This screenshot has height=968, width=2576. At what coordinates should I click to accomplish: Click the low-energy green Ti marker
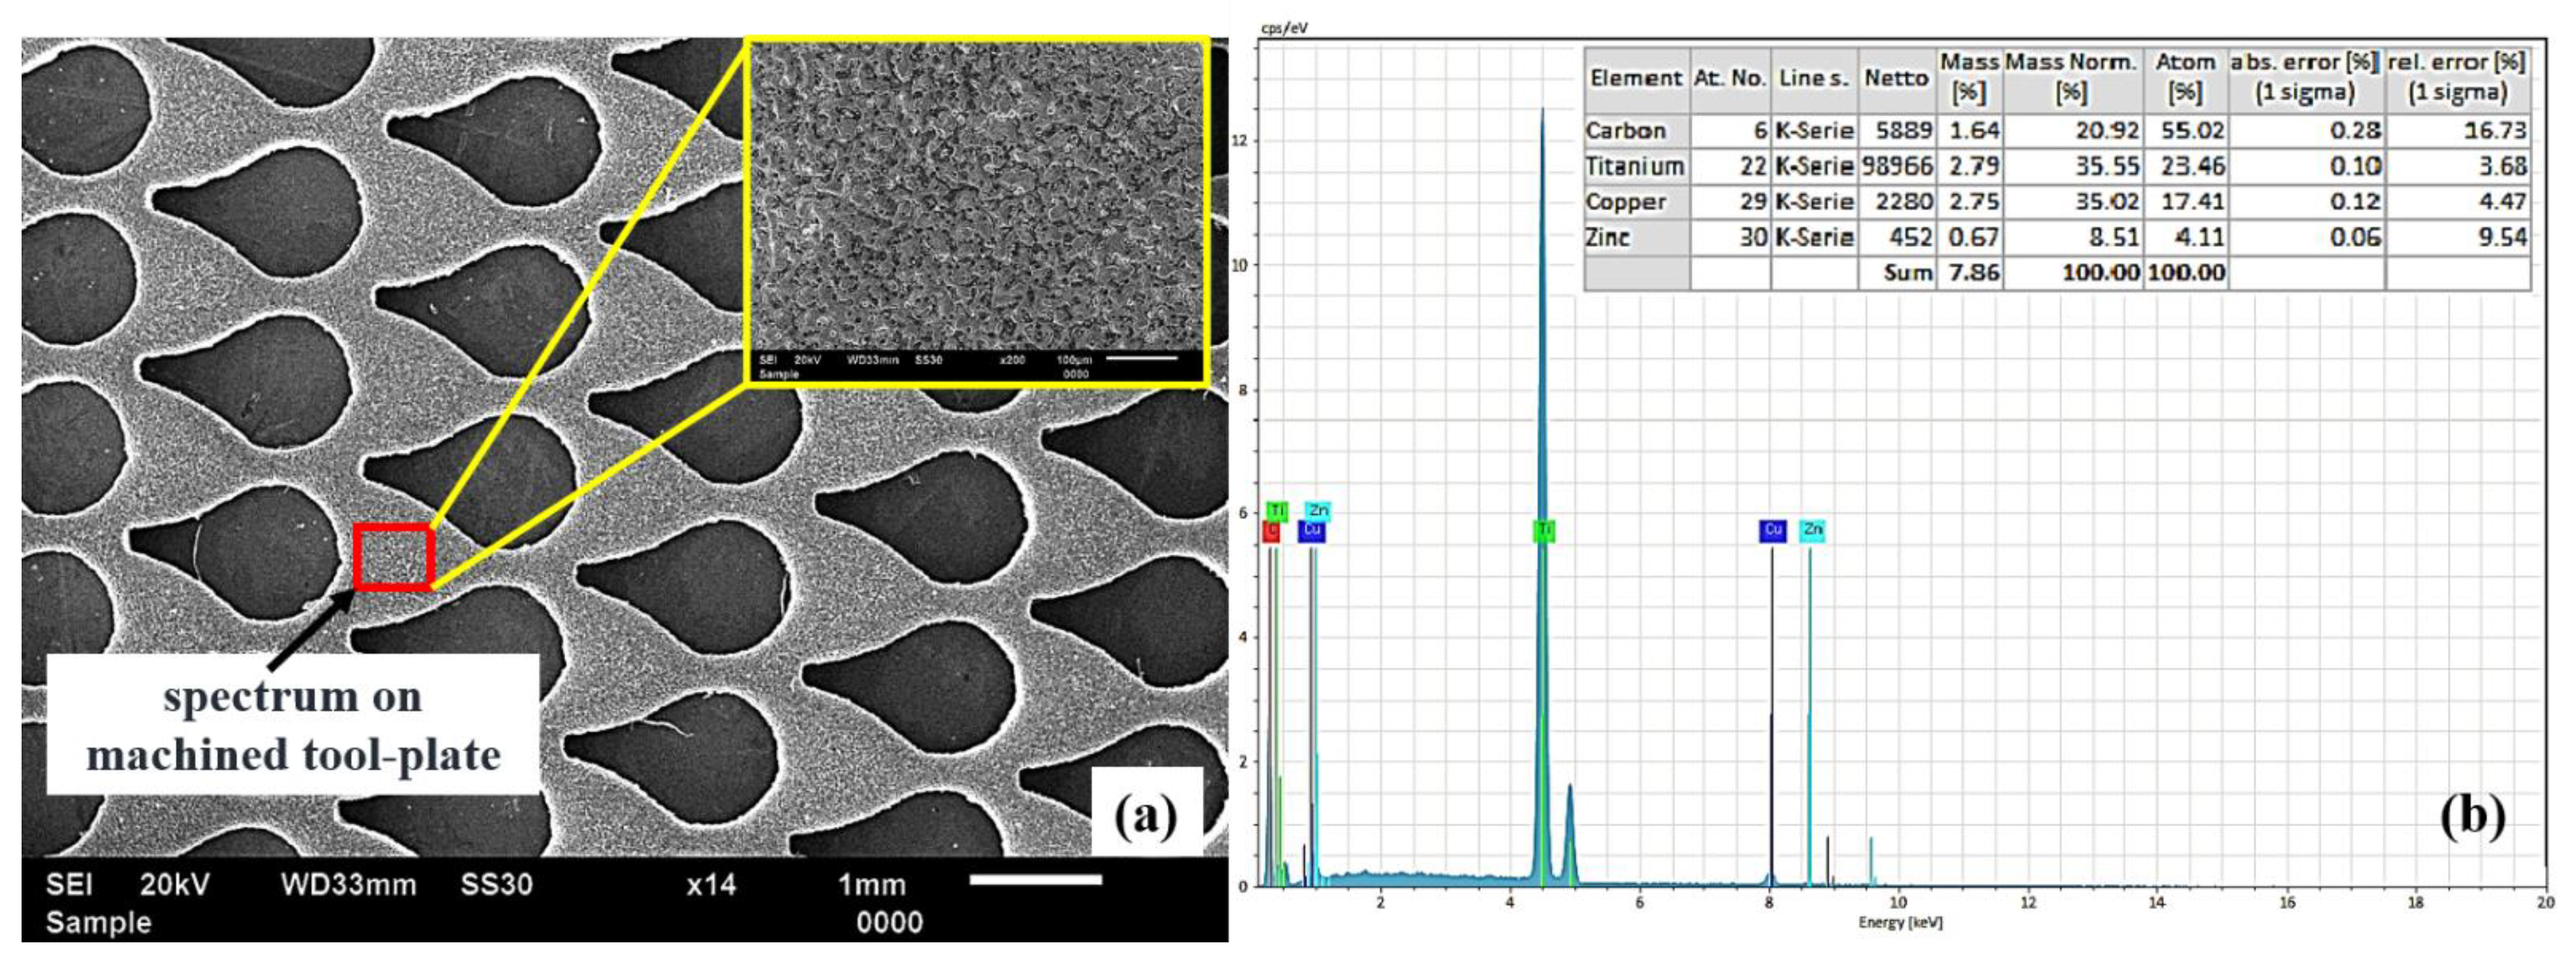(x=1277, y=511)
